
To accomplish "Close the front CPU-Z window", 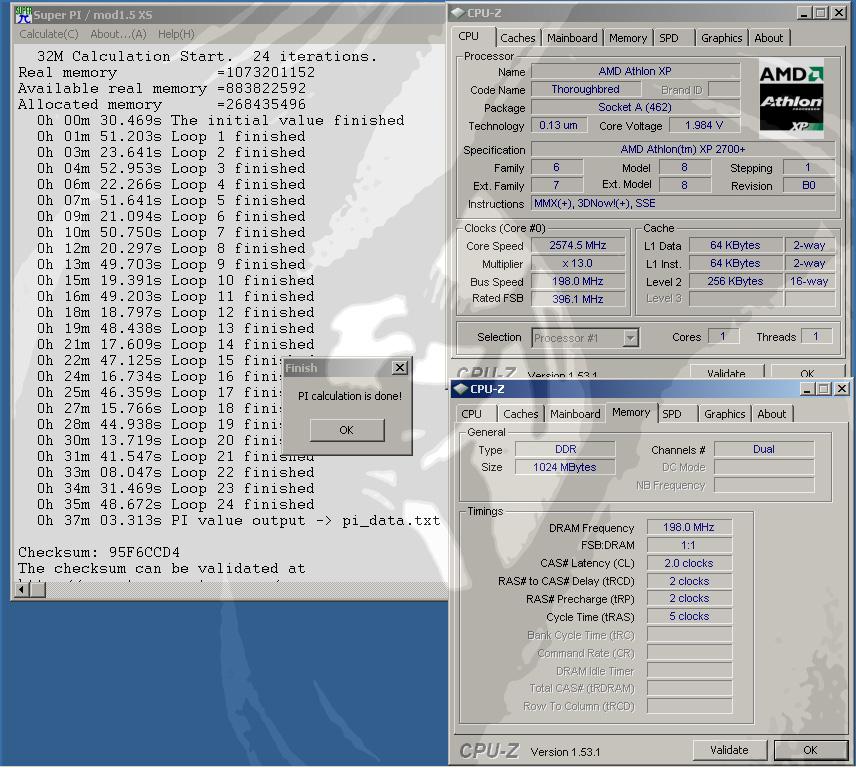I will [842, 389].
